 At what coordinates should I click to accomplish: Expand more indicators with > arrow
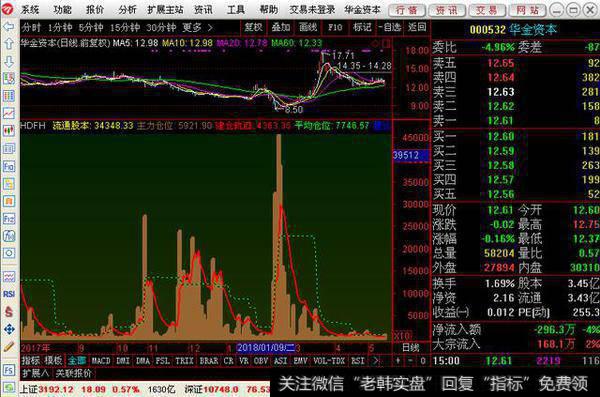(x=375, y=361)
